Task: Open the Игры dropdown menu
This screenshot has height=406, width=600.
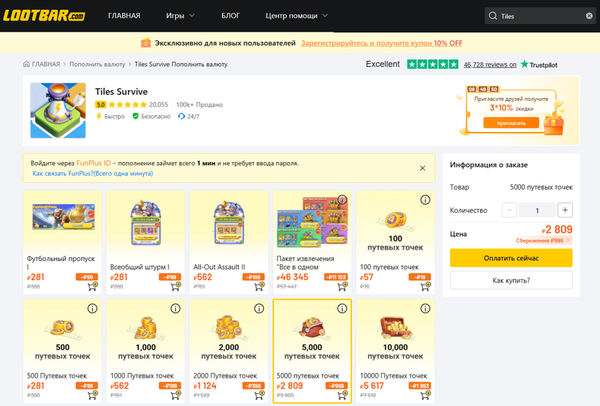Action: [x=180, y=16]
